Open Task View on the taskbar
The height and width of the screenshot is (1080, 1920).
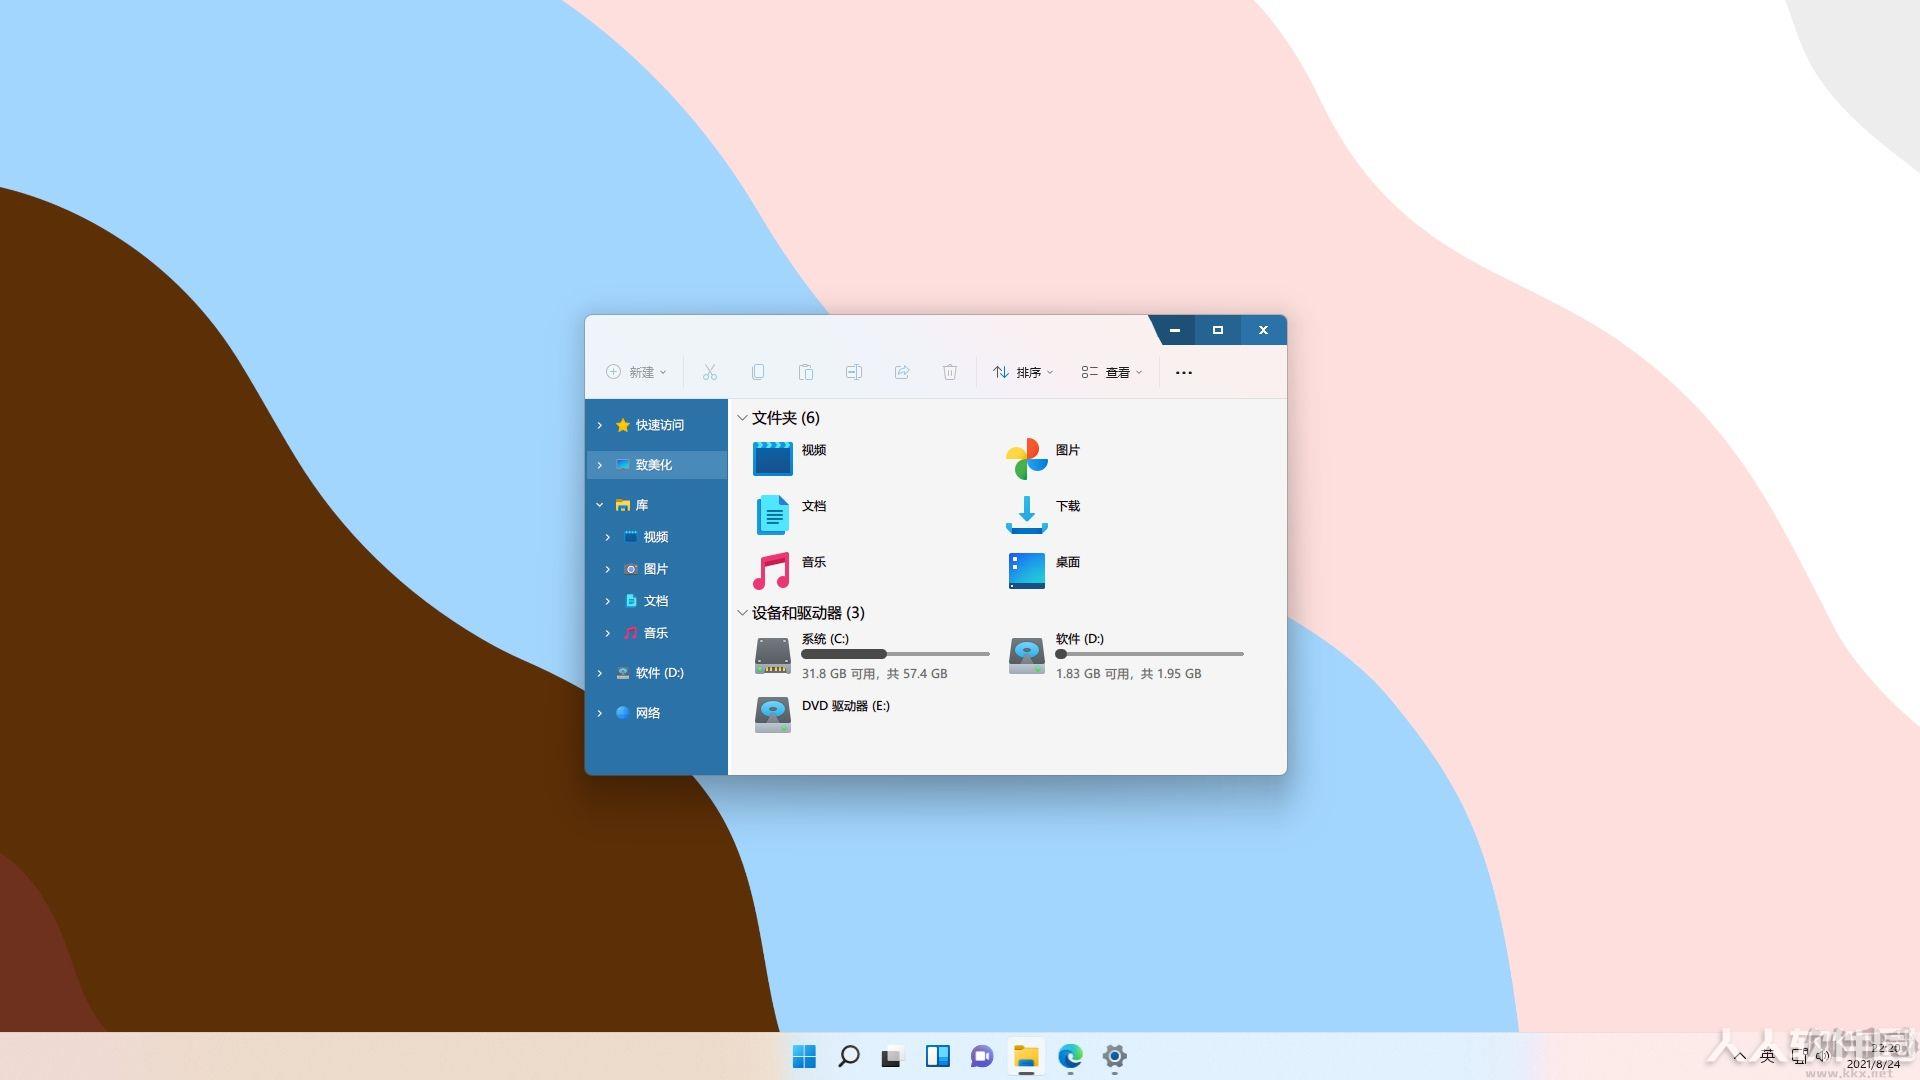(x=892, y=1056)
